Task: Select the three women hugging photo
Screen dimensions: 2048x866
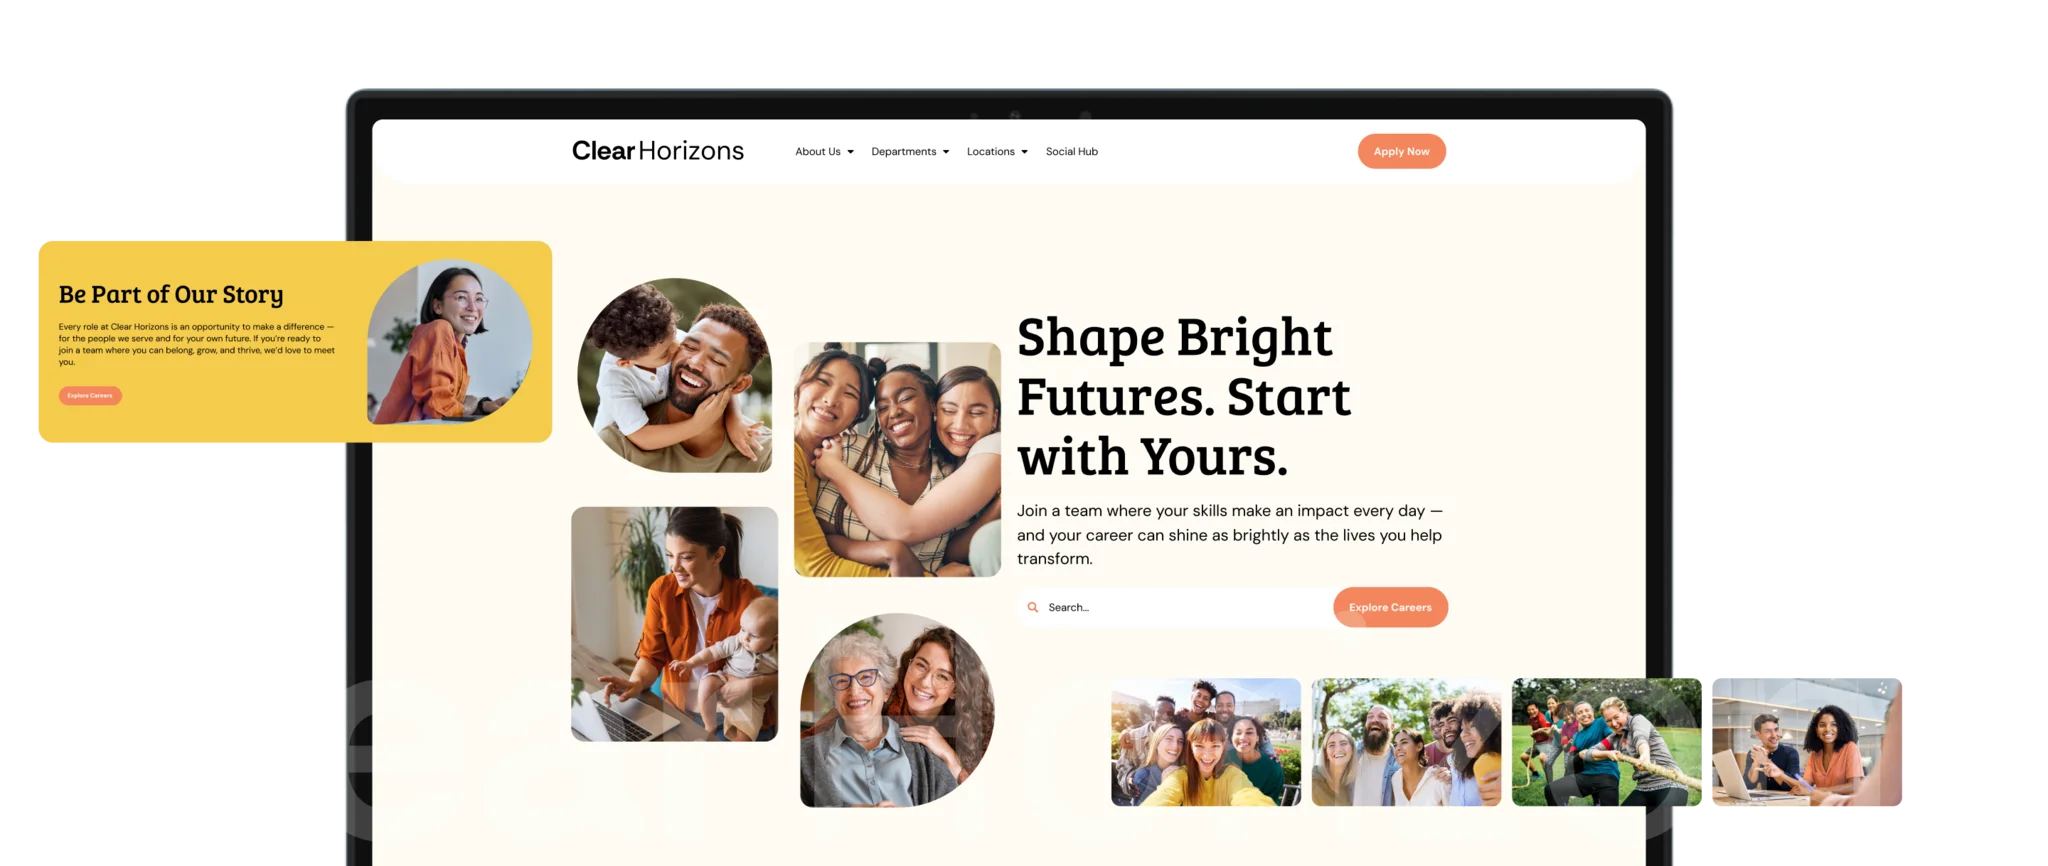Action: tap(897, 459)
